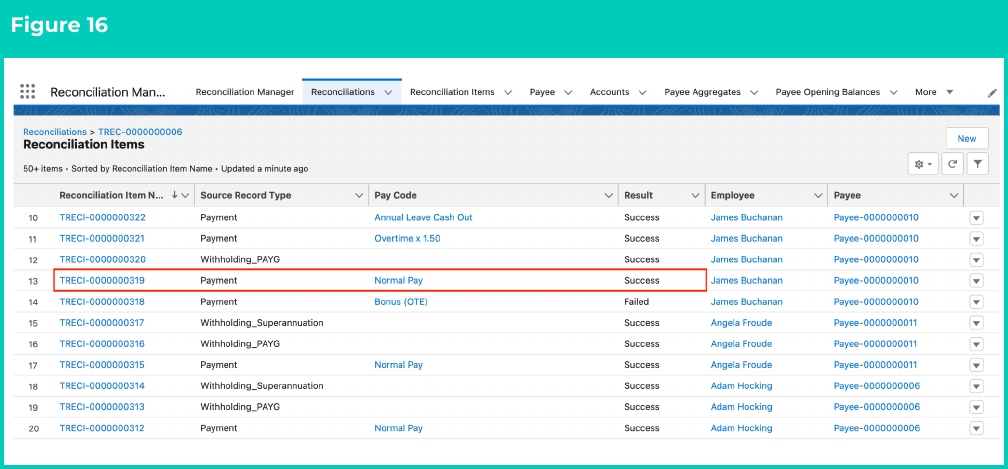This screenshot has width=1008, height=469.
Task: Switch to the Reconciliation Manager tab
Action: click(x=245, y=92)
